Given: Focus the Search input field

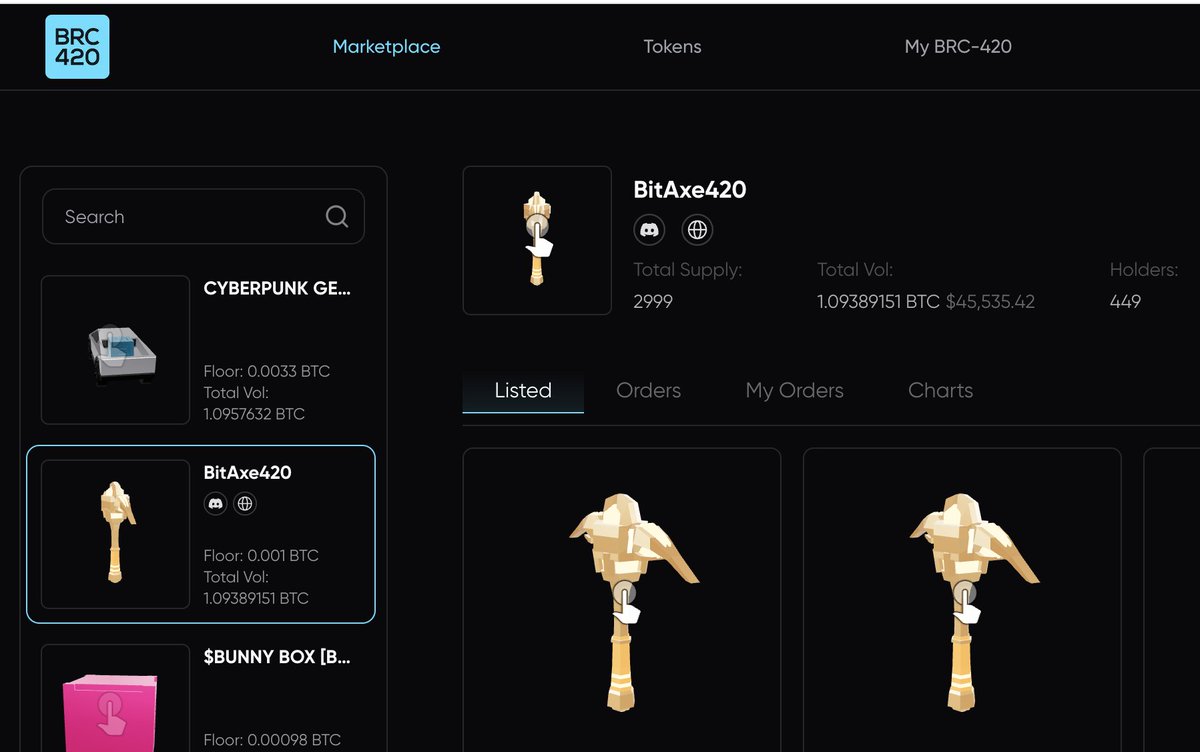Looking at the screenshot, I should (203, 217).
